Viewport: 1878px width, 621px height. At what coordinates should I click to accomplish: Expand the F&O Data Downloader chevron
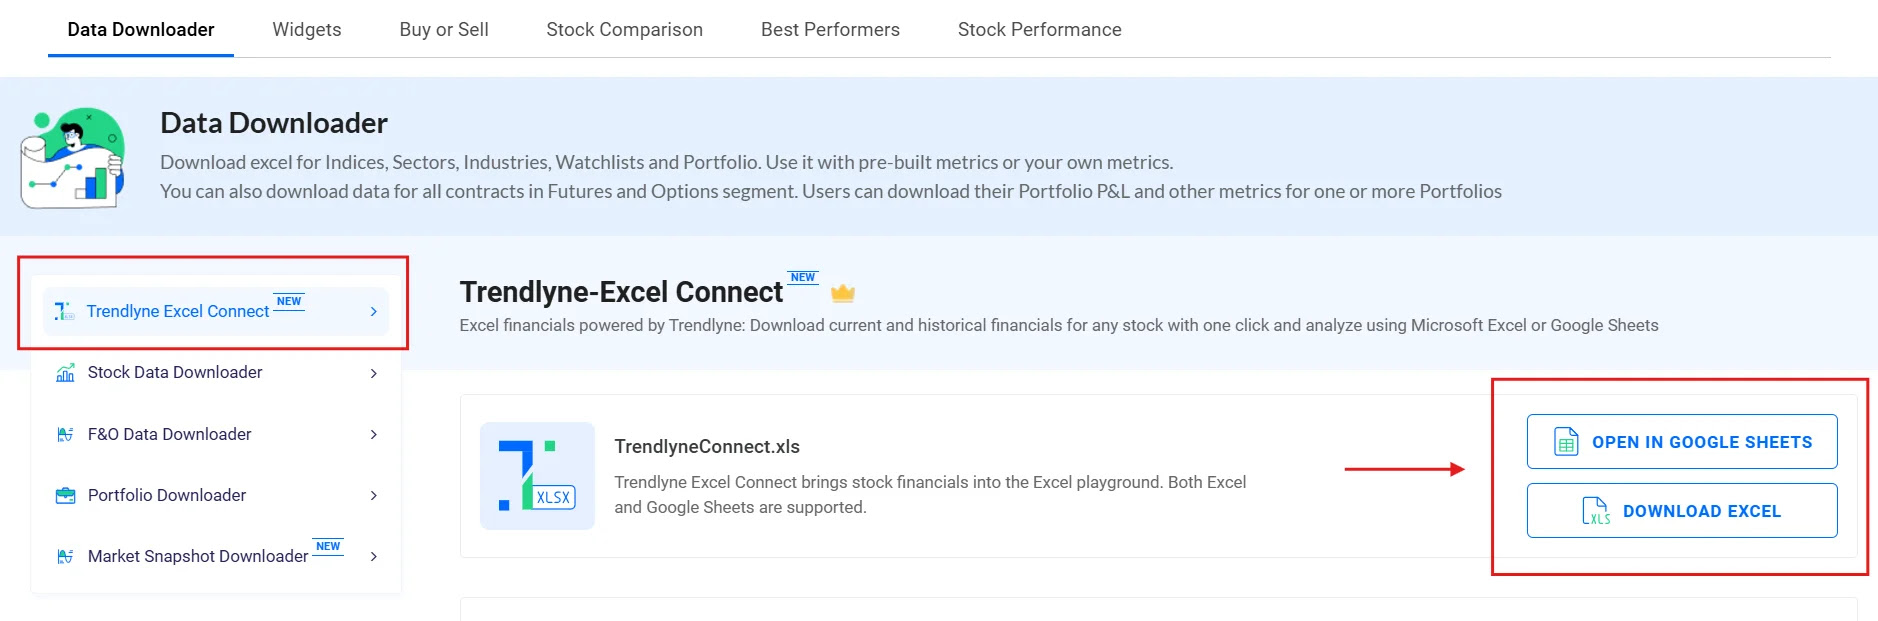coord(373,434)
